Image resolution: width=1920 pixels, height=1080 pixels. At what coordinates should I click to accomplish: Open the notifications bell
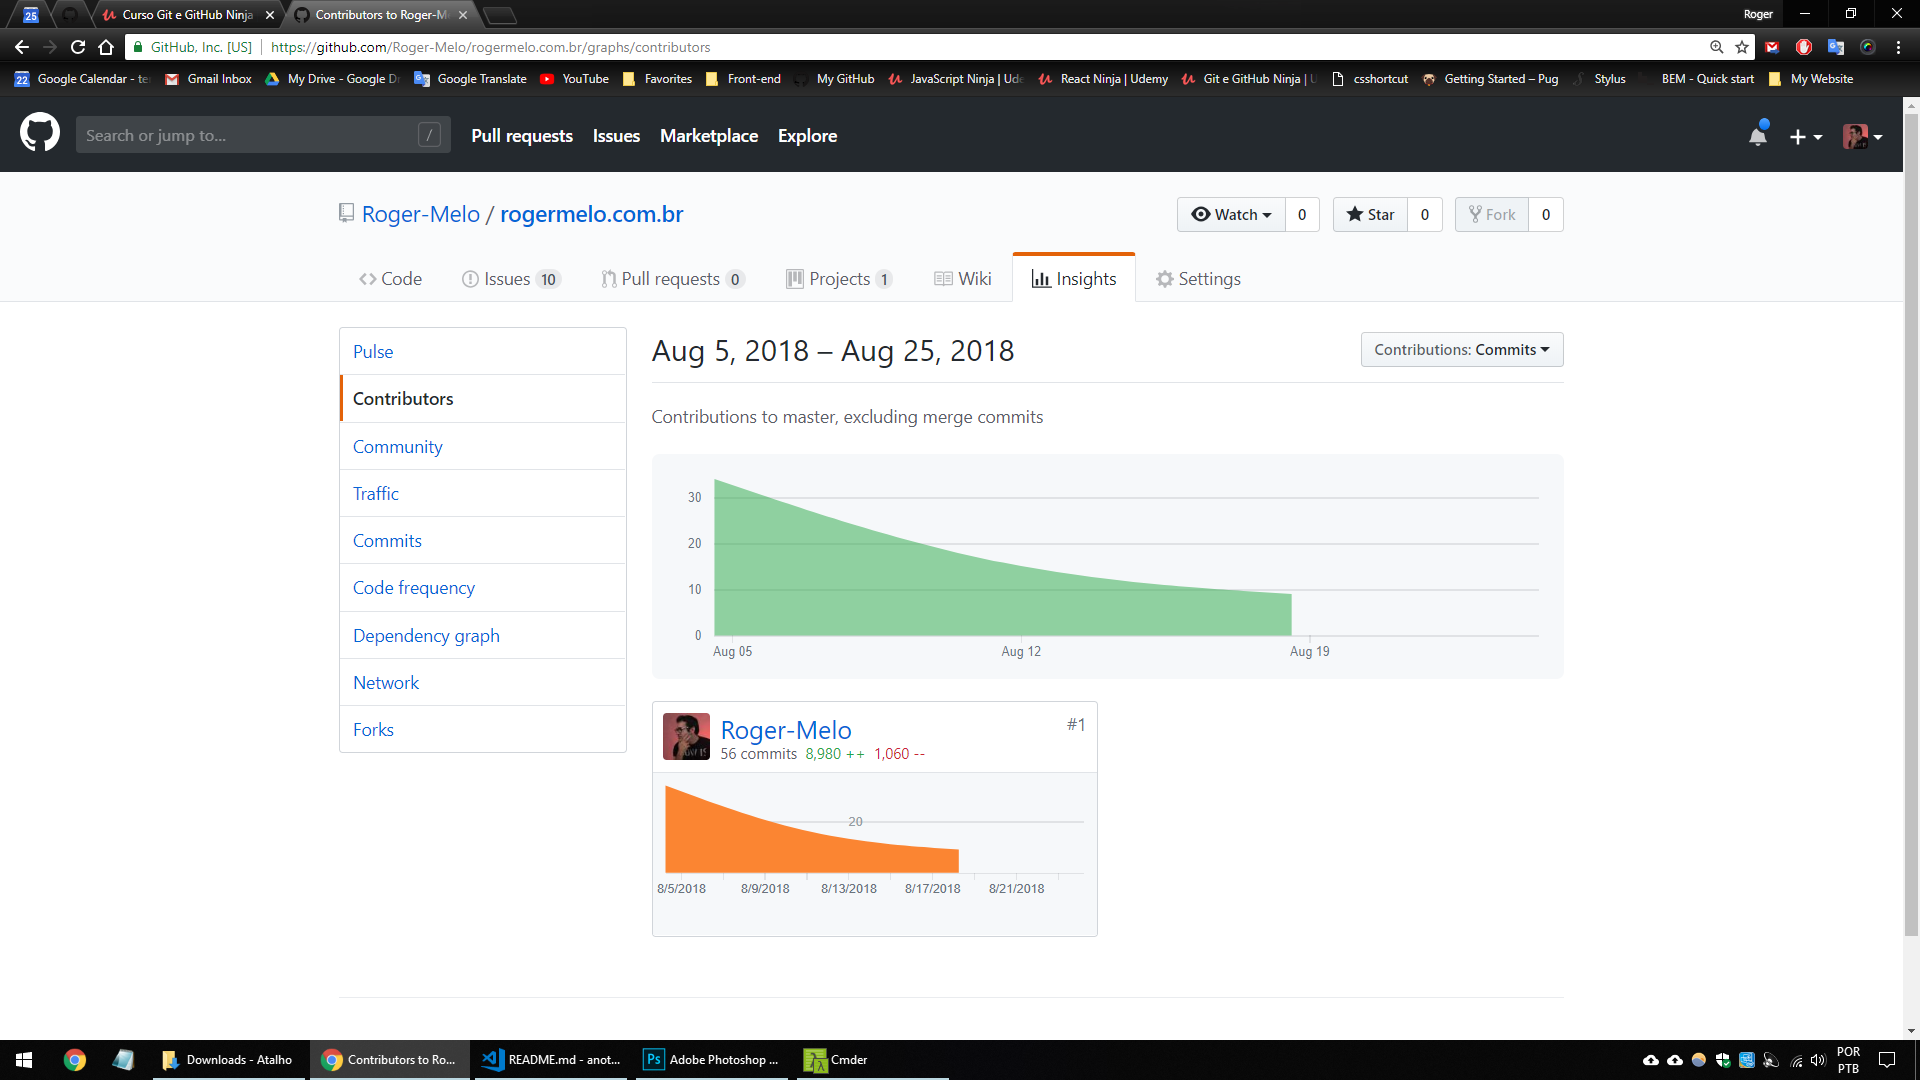point(1758,136)
